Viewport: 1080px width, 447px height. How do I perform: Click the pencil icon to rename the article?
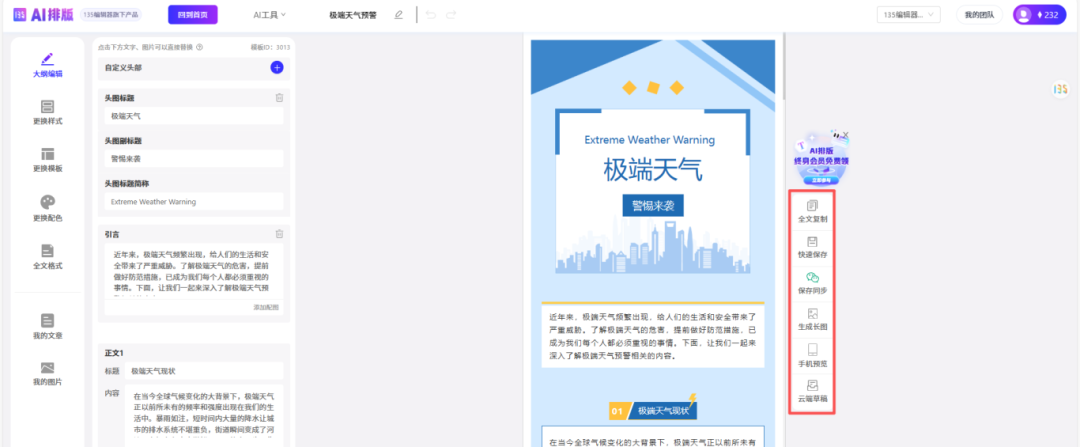click(x=398, y=14)
